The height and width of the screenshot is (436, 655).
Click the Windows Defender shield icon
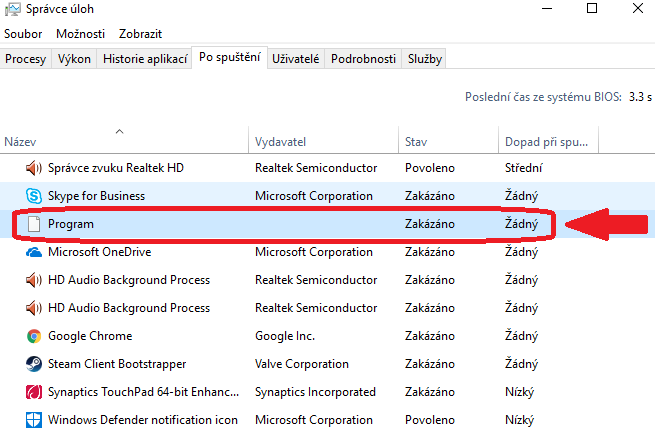[34, 420]
